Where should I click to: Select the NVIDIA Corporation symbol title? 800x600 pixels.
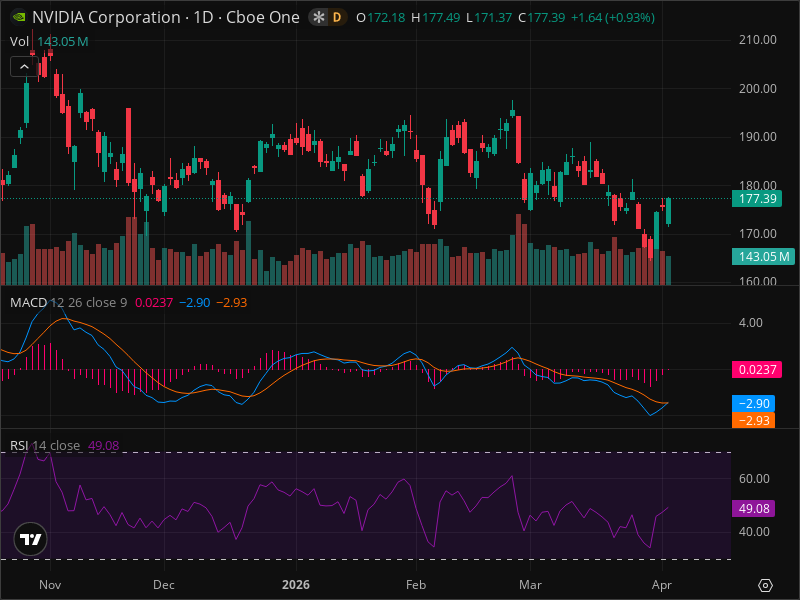coord(166,17)
